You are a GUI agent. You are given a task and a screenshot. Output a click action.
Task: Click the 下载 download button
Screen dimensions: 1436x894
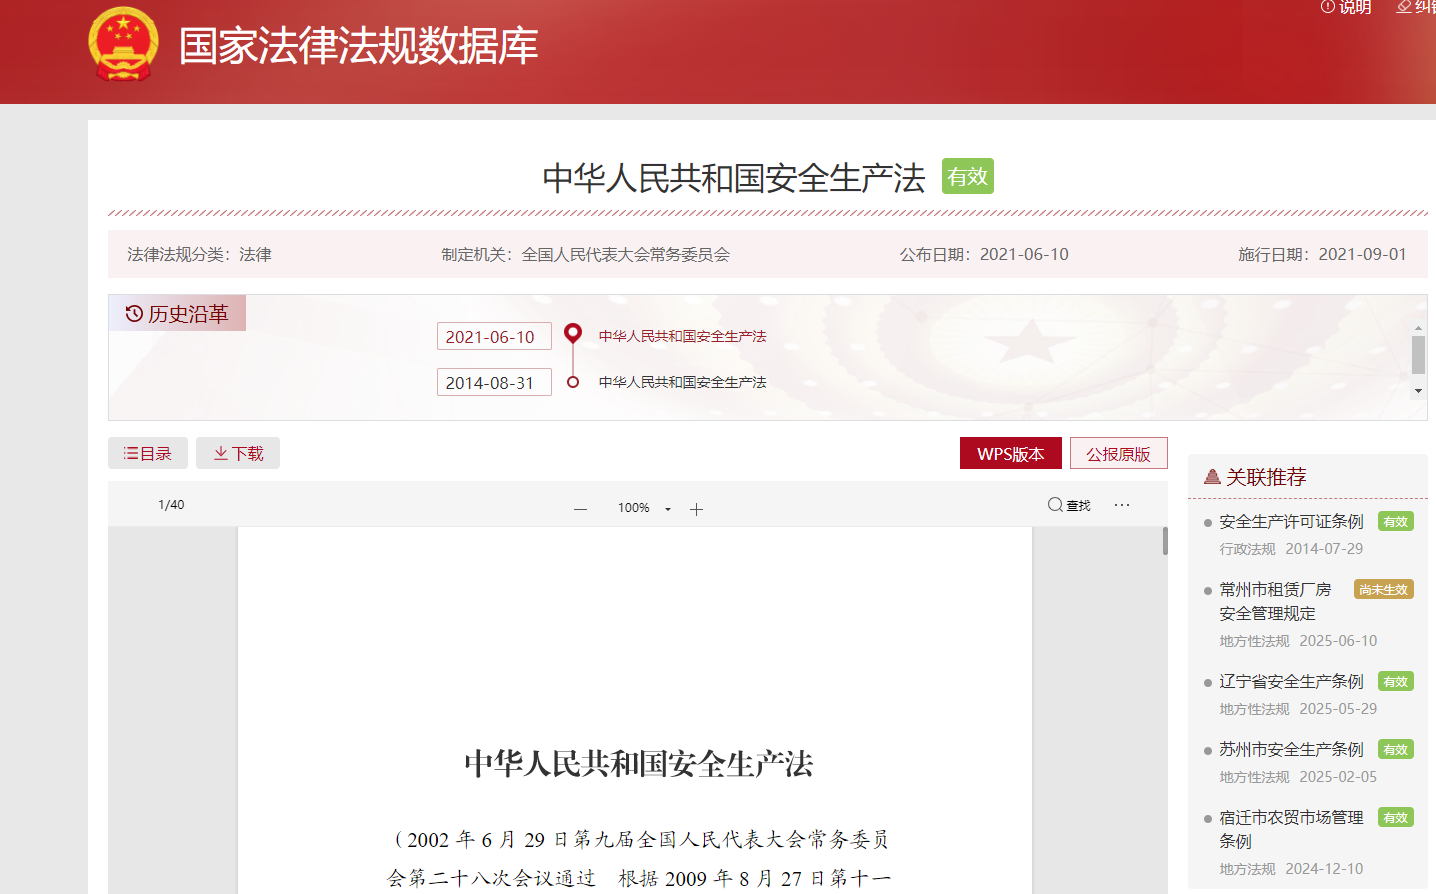238,453
